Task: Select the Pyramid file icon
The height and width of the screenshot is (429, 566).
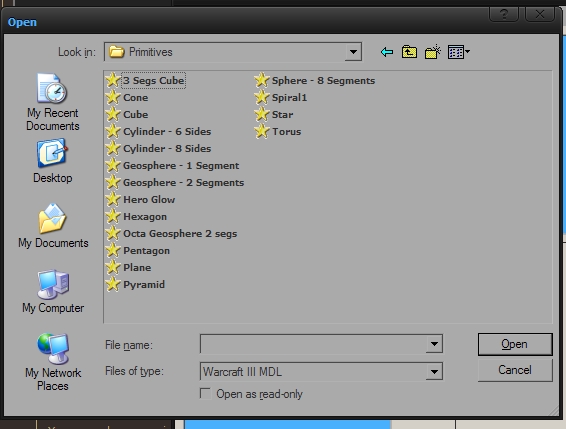Action: point(113,284)
